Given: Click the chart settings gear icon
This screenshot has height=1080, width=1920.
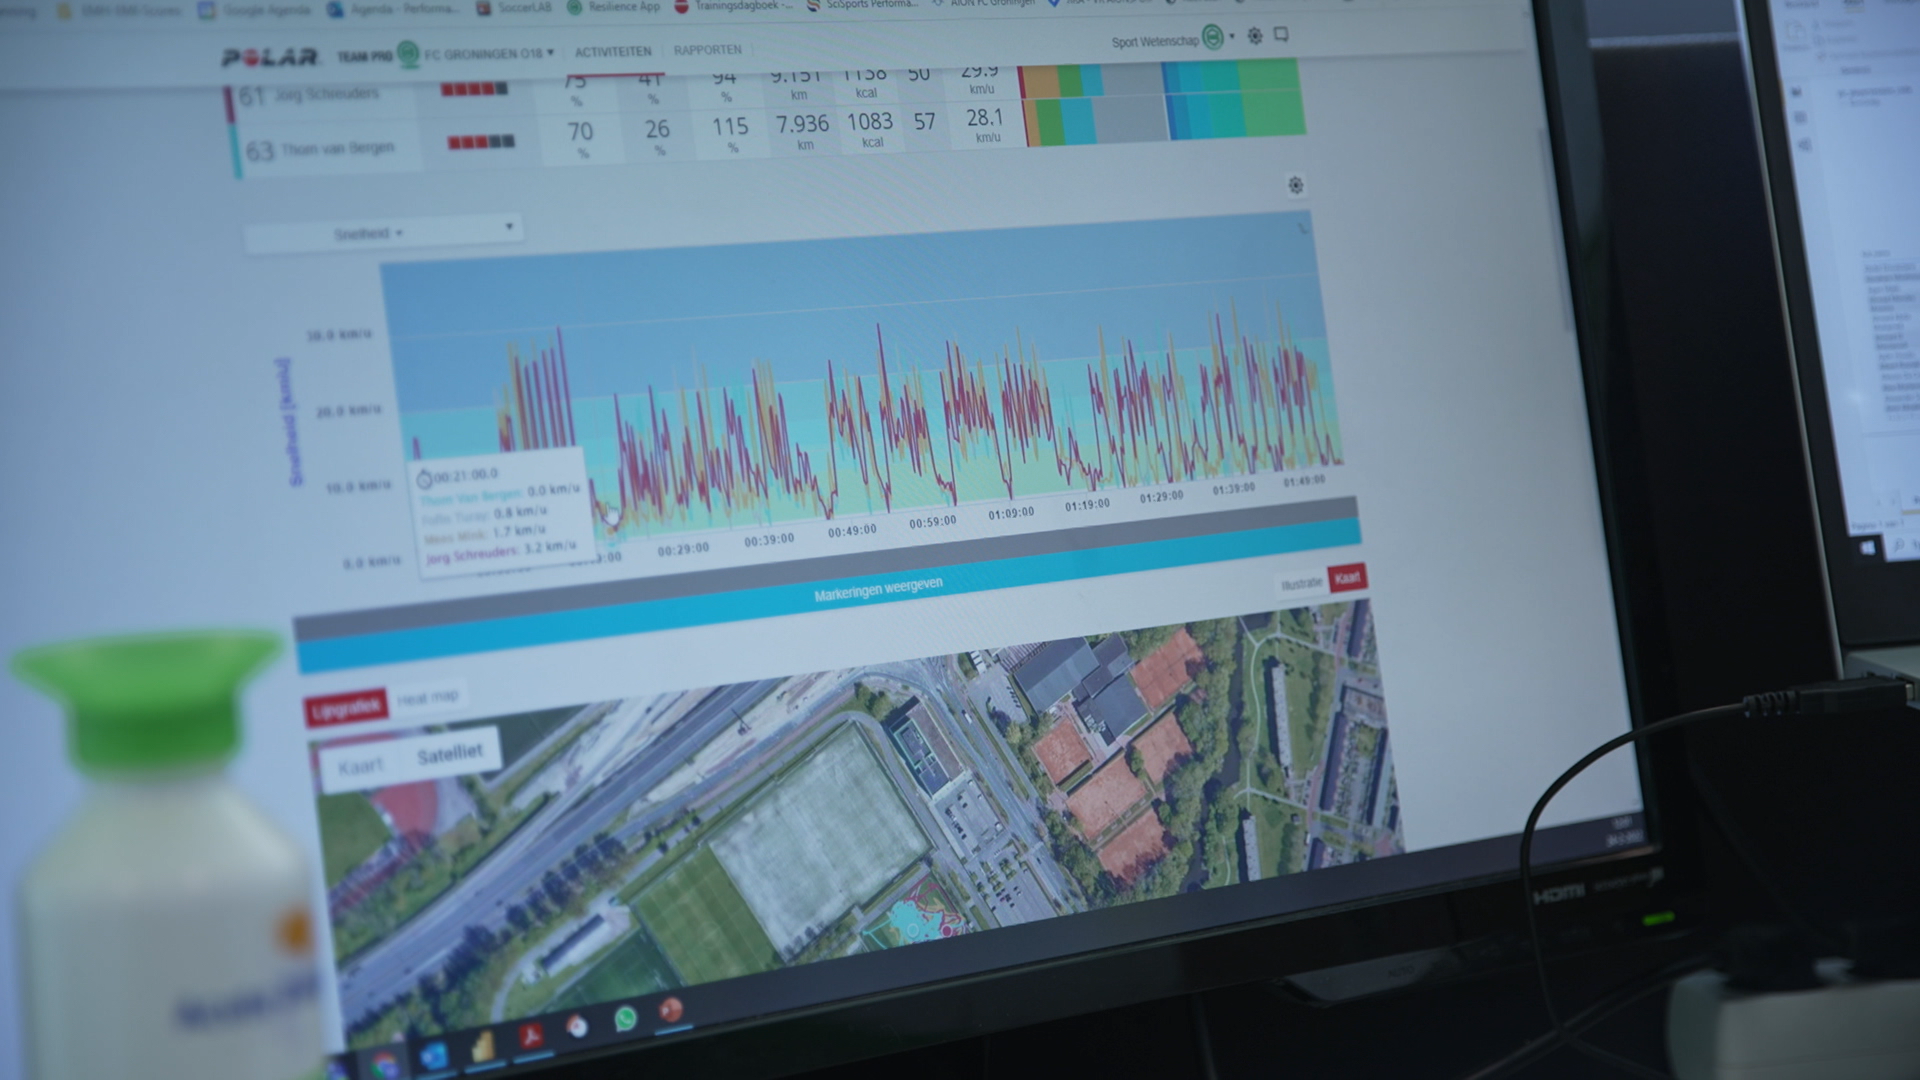Looking at the screenshot, I should click(x=1295, y=185).
